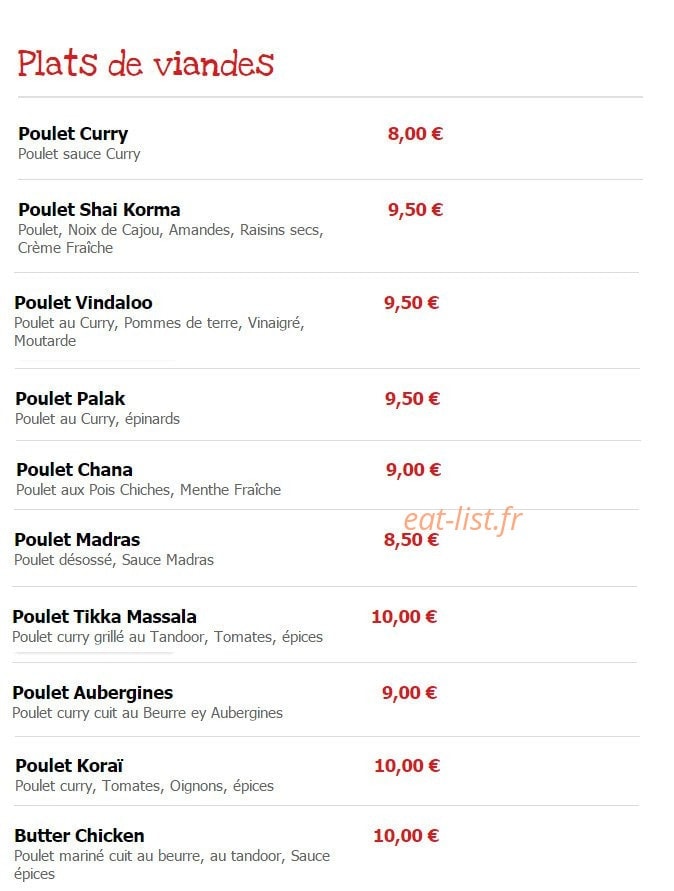This screenshot has width=674, height=891.
Task: Click the 9,50 € price beside Poulet Vindaloo
Action: click(411, 302)
